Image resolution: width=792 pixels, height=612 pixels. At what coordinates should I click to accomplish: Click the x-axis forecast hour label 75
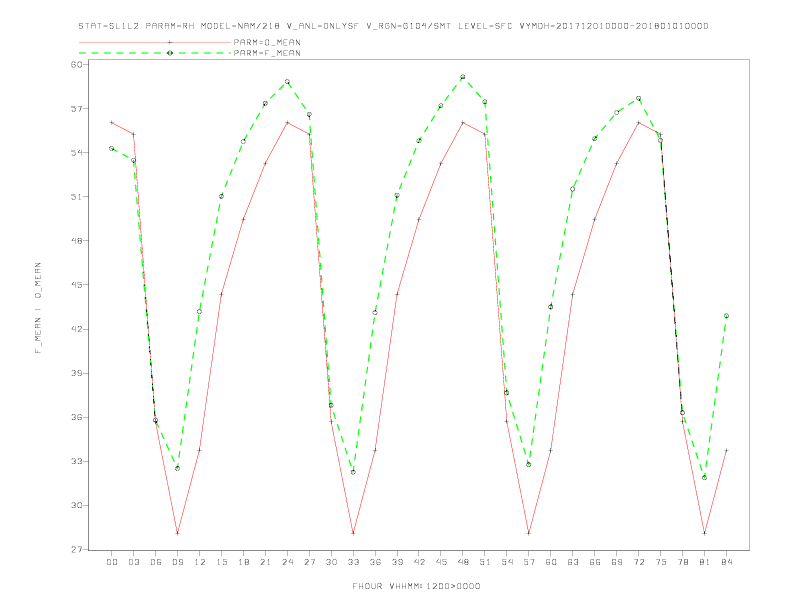(661, 562)
